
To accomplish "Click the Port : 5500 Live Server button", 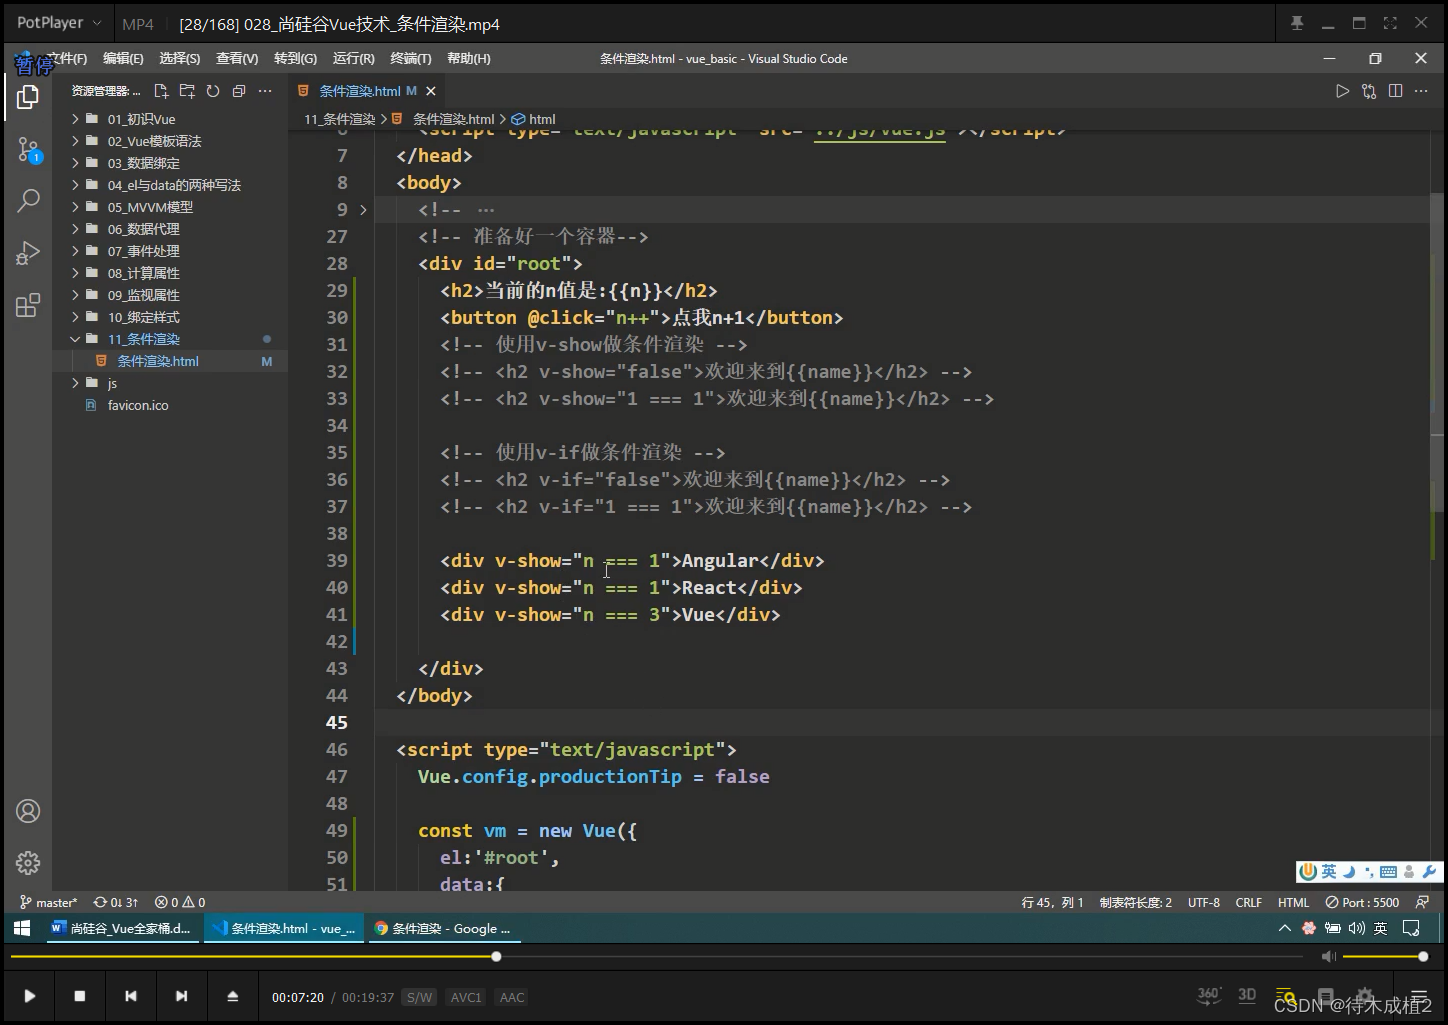I will (1362, 902).
